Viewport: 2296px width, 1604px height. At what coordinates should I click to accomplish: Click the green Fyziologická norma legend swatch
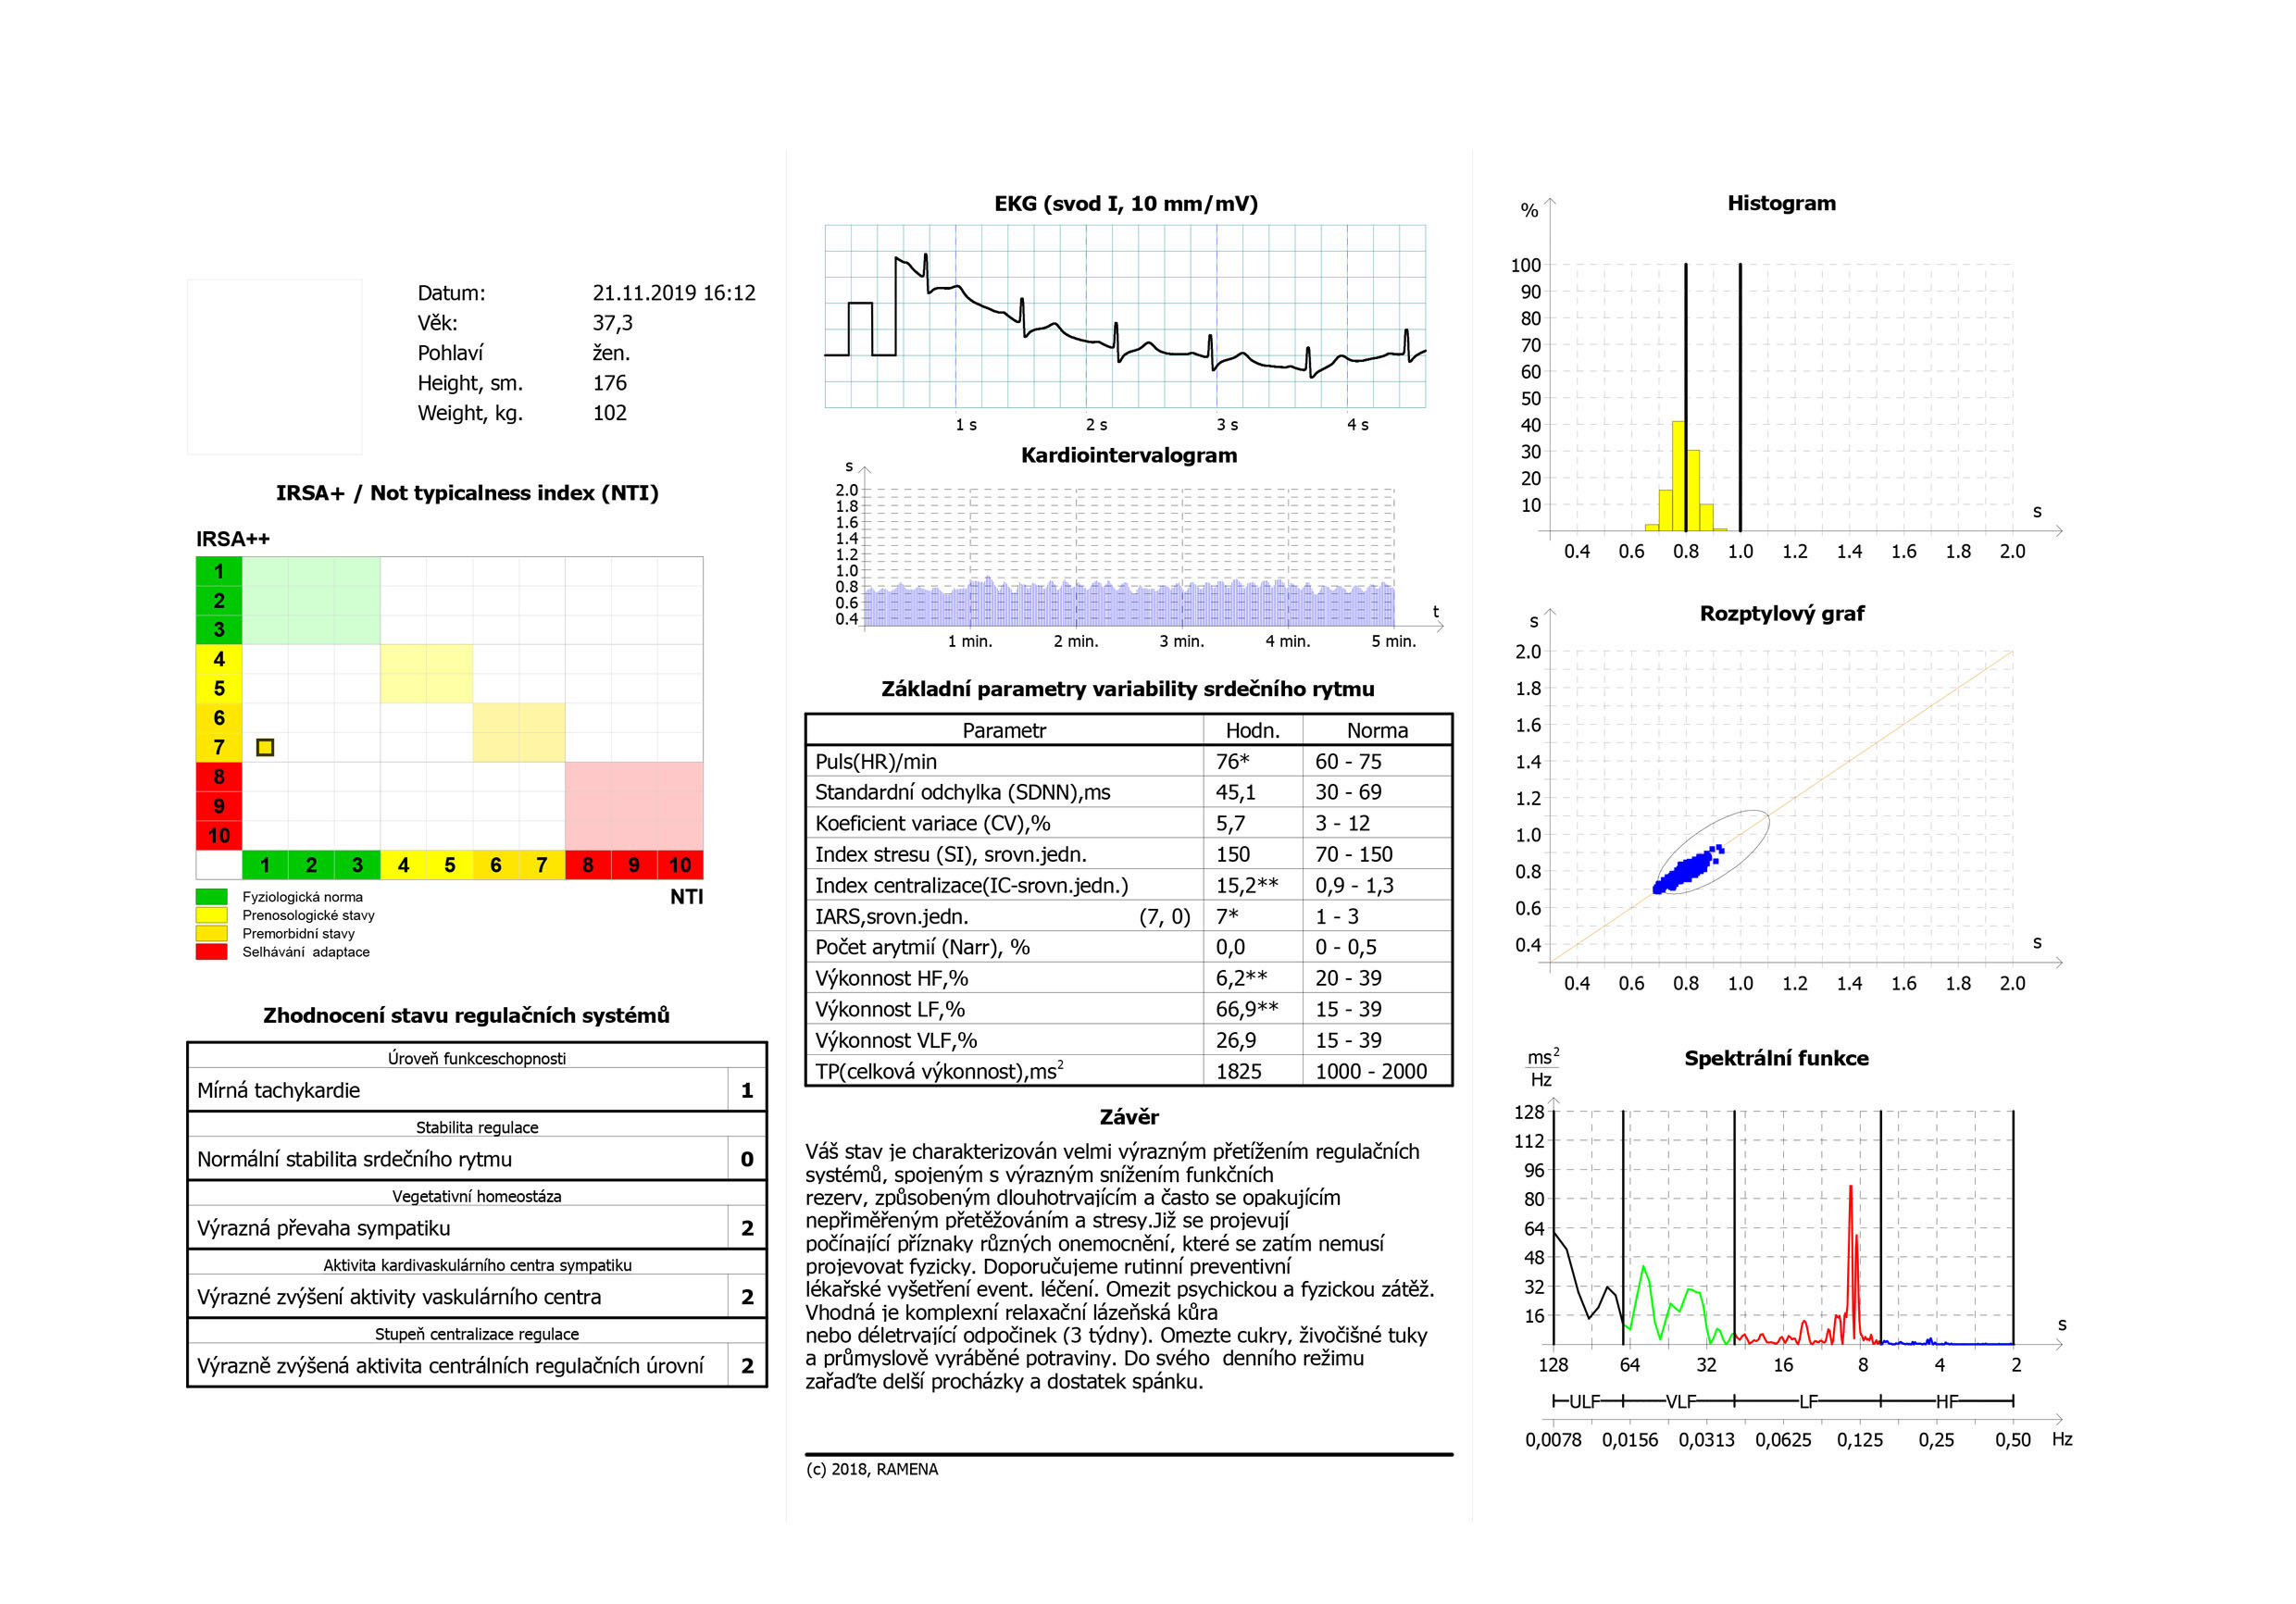[x=211, y=897]
